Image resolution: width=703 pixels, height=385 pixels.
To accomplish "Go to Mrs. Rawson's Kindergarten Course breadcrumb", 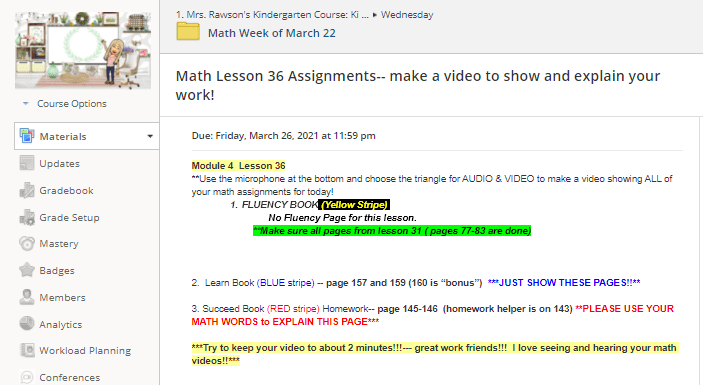I will tap(272, 15).
